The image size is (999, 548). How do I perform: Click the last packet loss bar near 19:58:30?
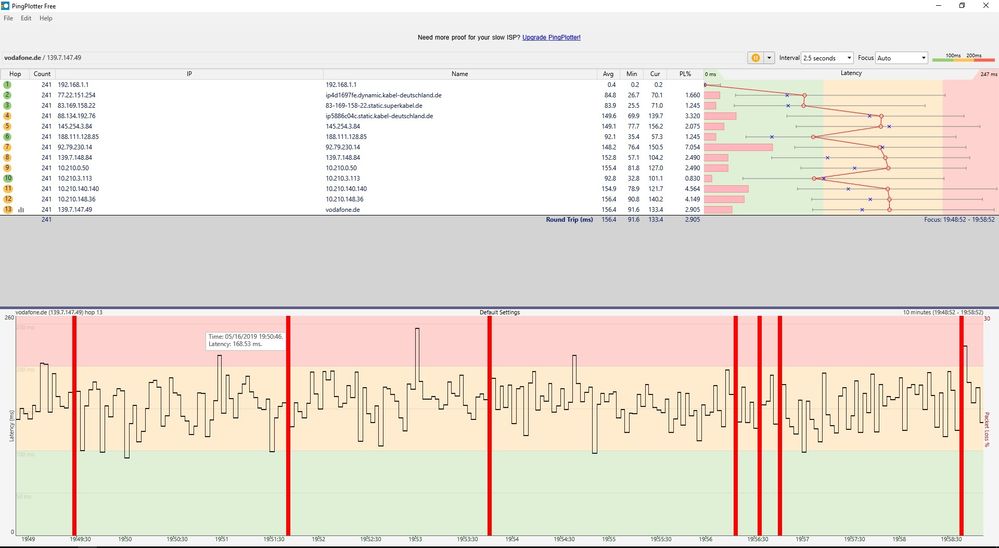click(x=961, y=426)
